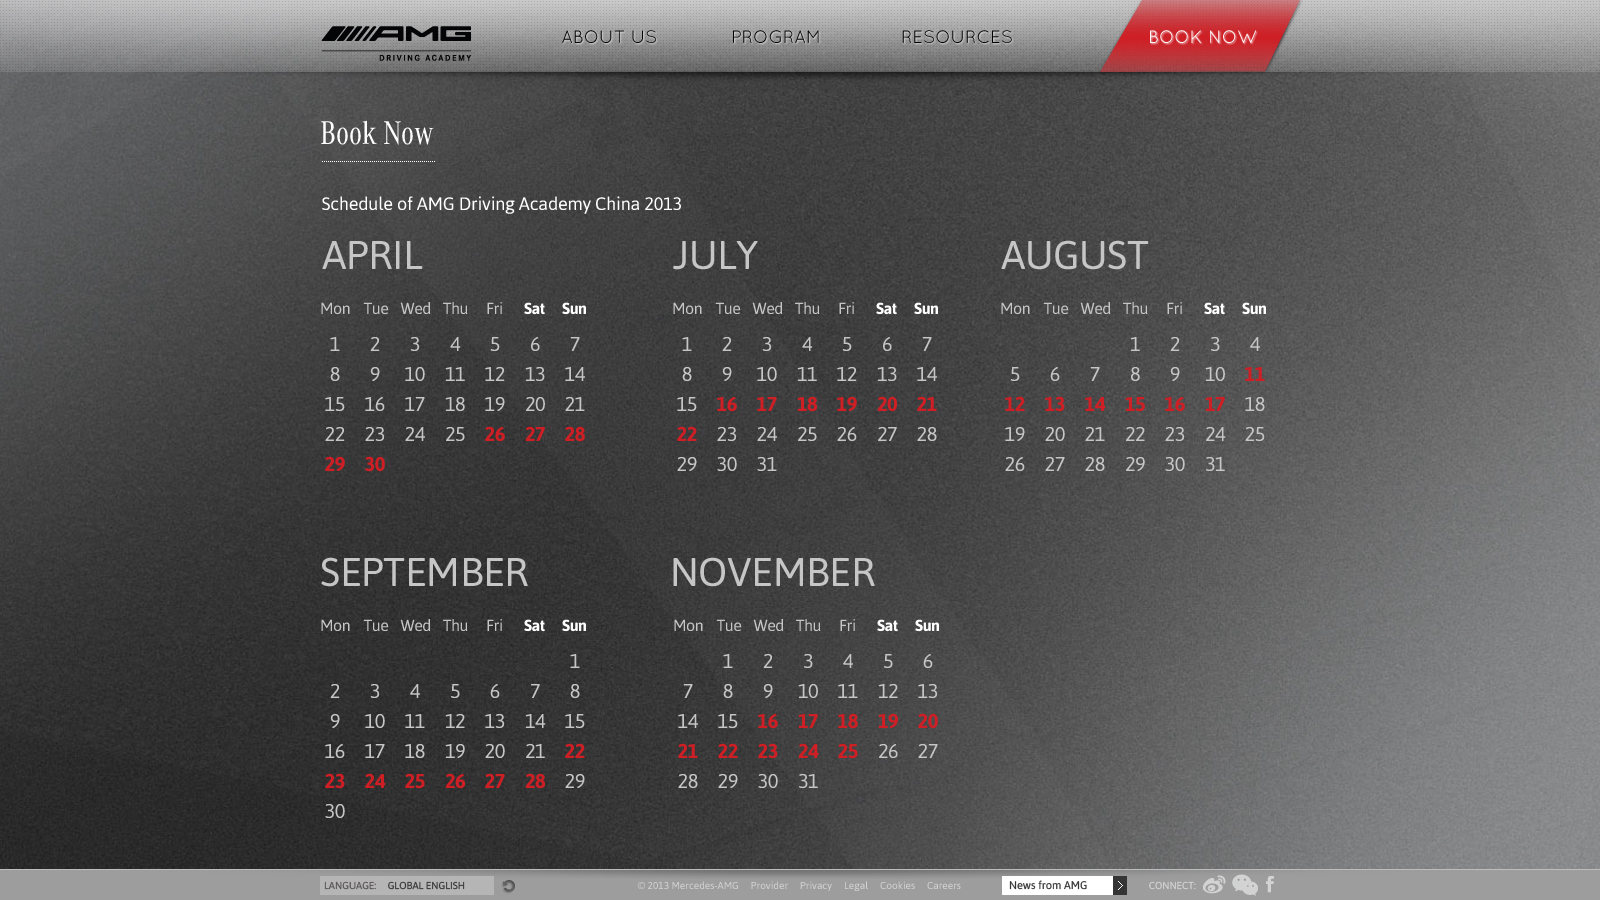Click the AMG Driving Academy logo
Viewport: 1600px width, 900px height.
click(x=396, y=43)
